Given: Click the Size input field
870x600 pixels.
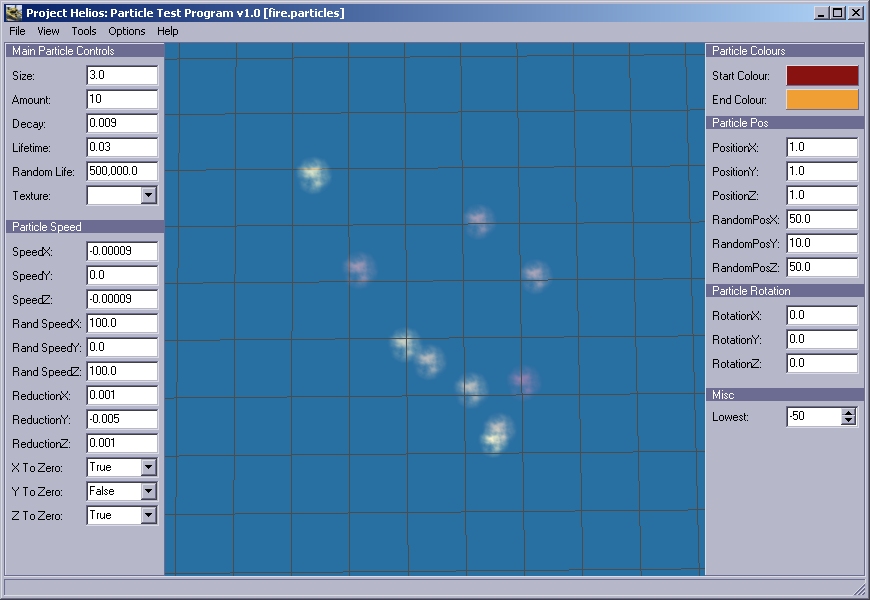Looking at the screenshot, I should 122,76.
